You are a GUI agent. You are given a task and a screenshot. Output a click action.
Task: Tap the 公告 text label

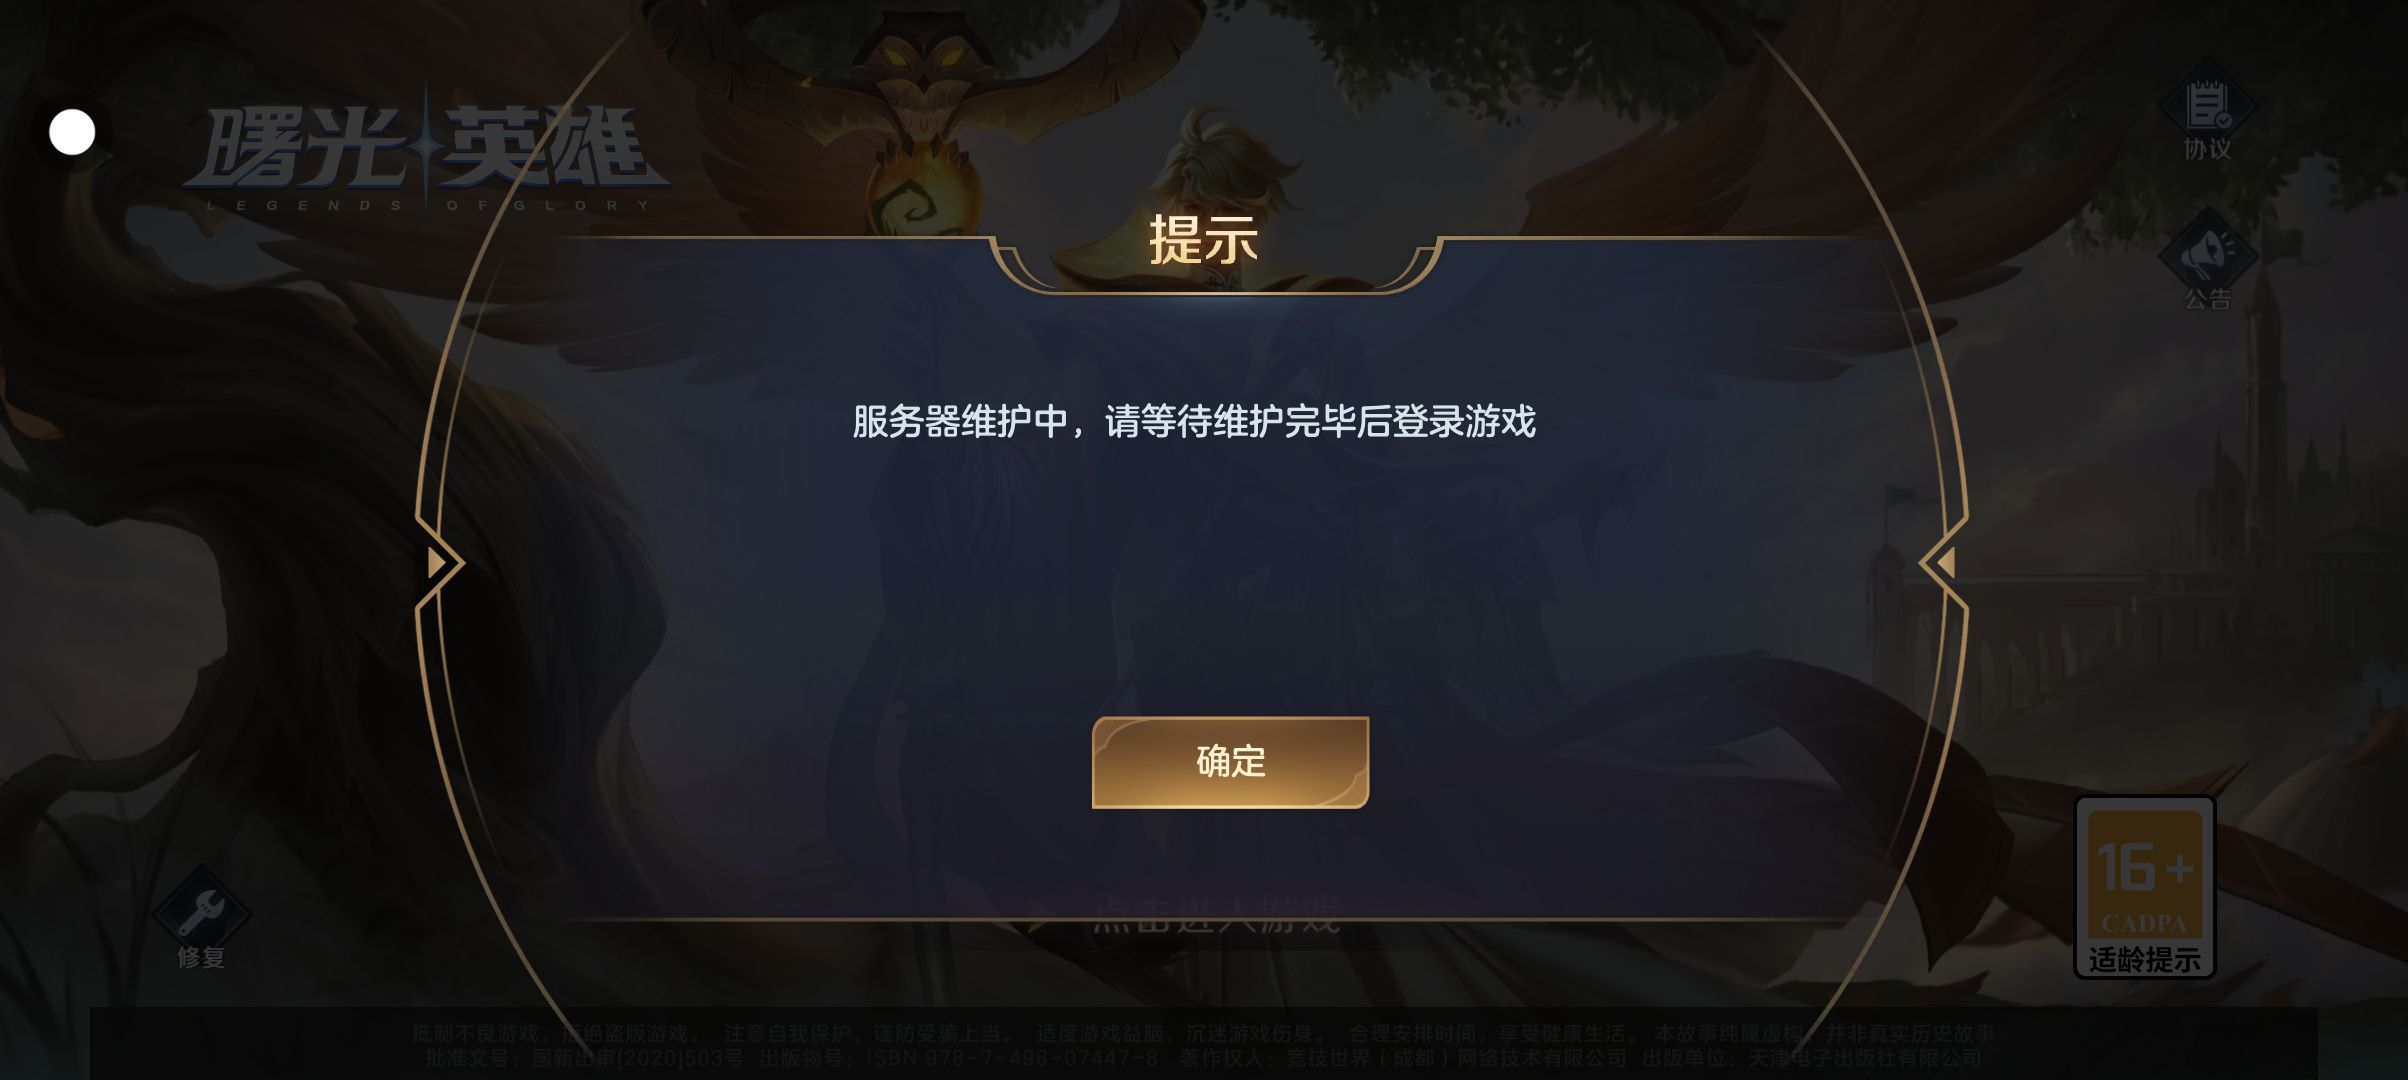coord(2207,299)
